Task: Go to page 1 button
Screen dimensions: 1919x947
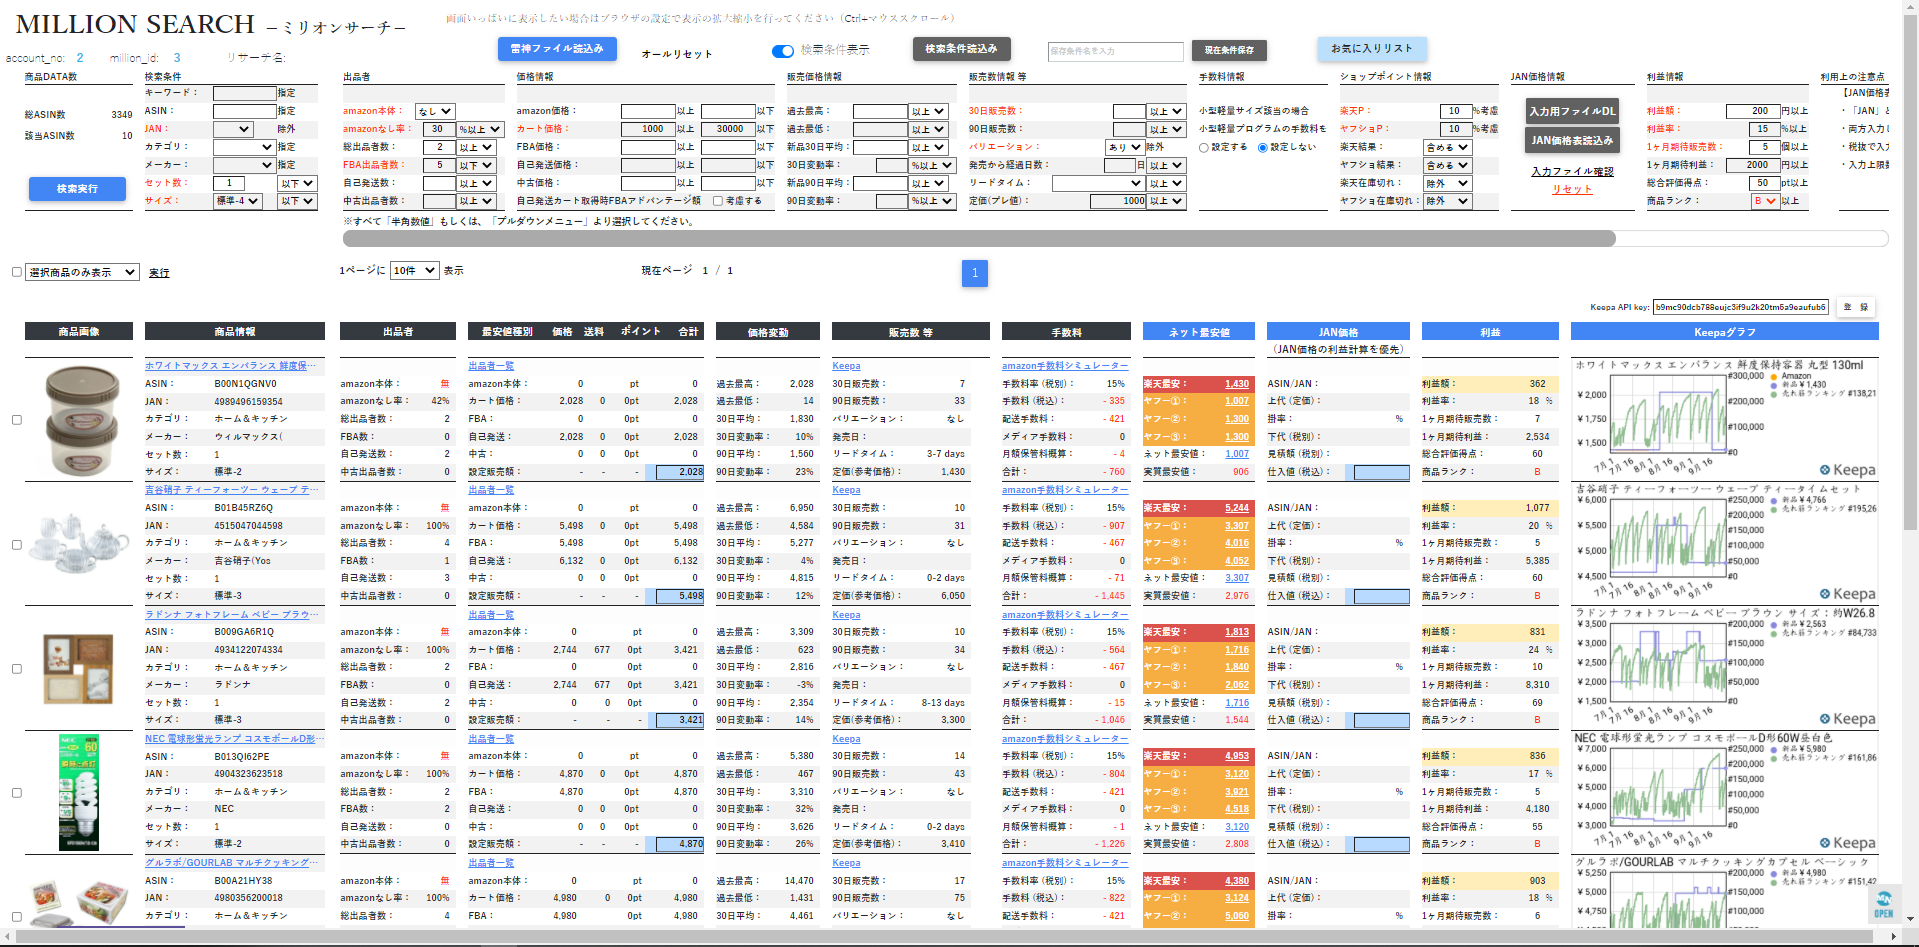Action: click(x=975, y=273)
